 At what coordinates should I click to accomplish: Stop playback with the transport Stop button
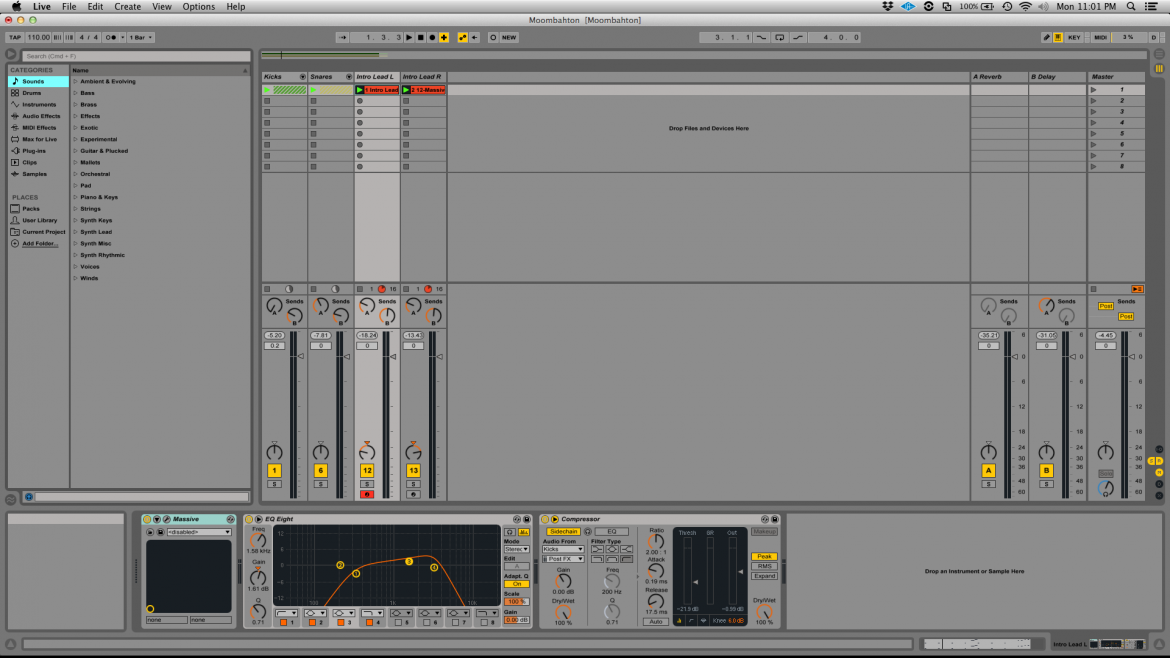(420, 37)
